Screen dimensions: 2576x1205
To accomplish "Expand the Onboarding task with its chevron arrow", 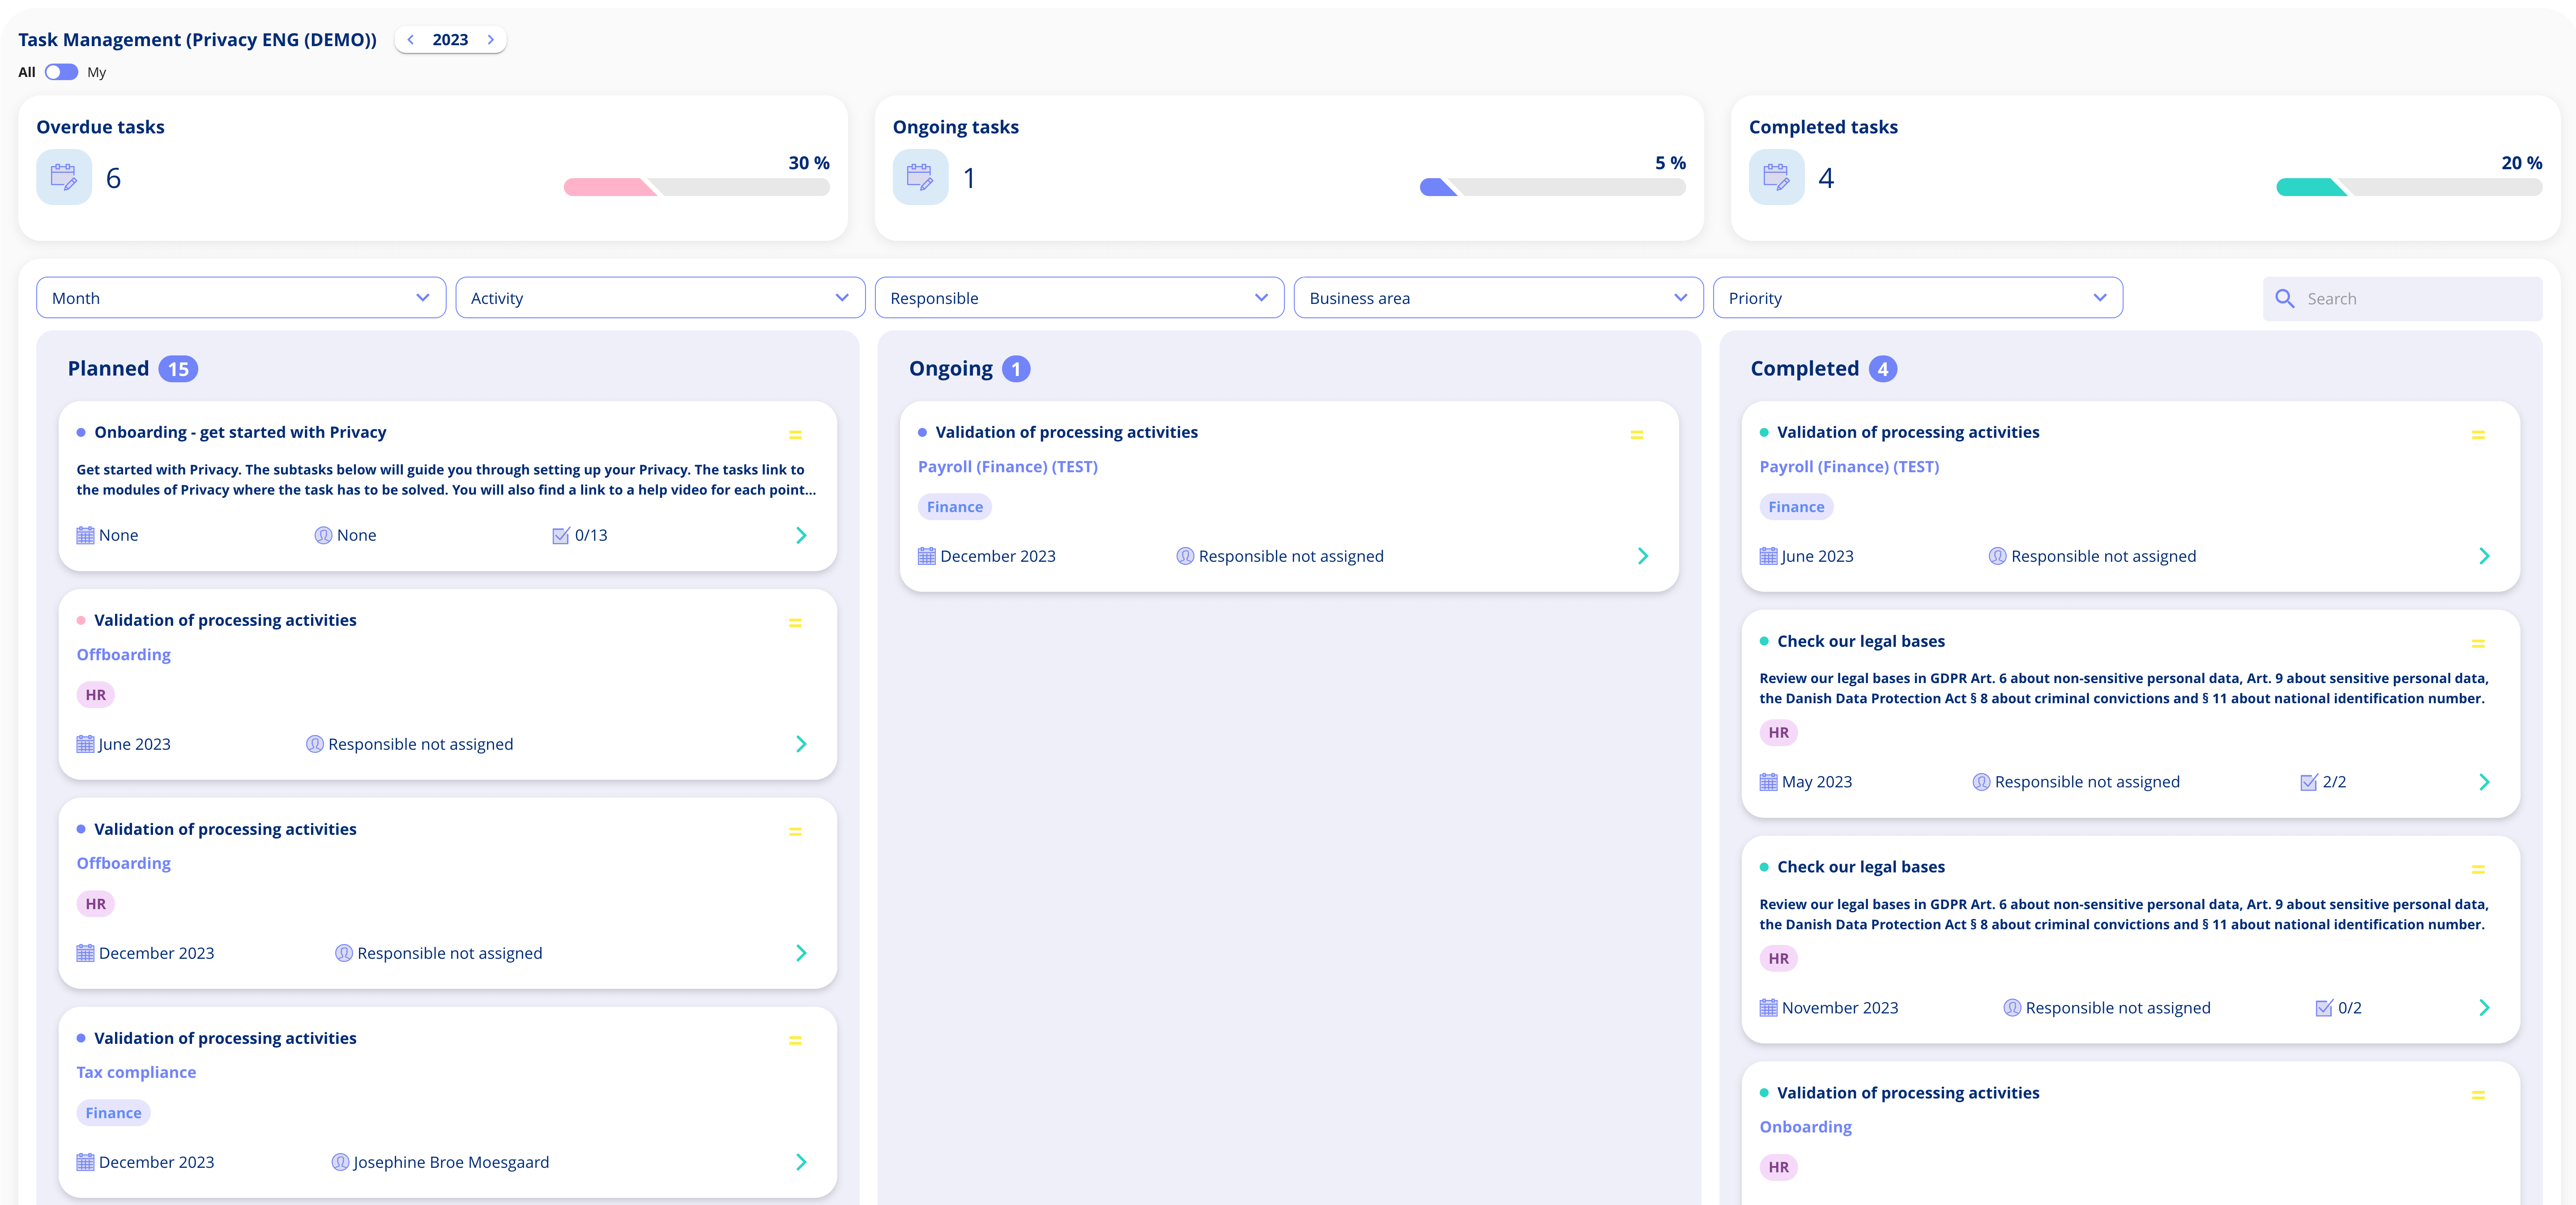I will [x=801, y=535].
